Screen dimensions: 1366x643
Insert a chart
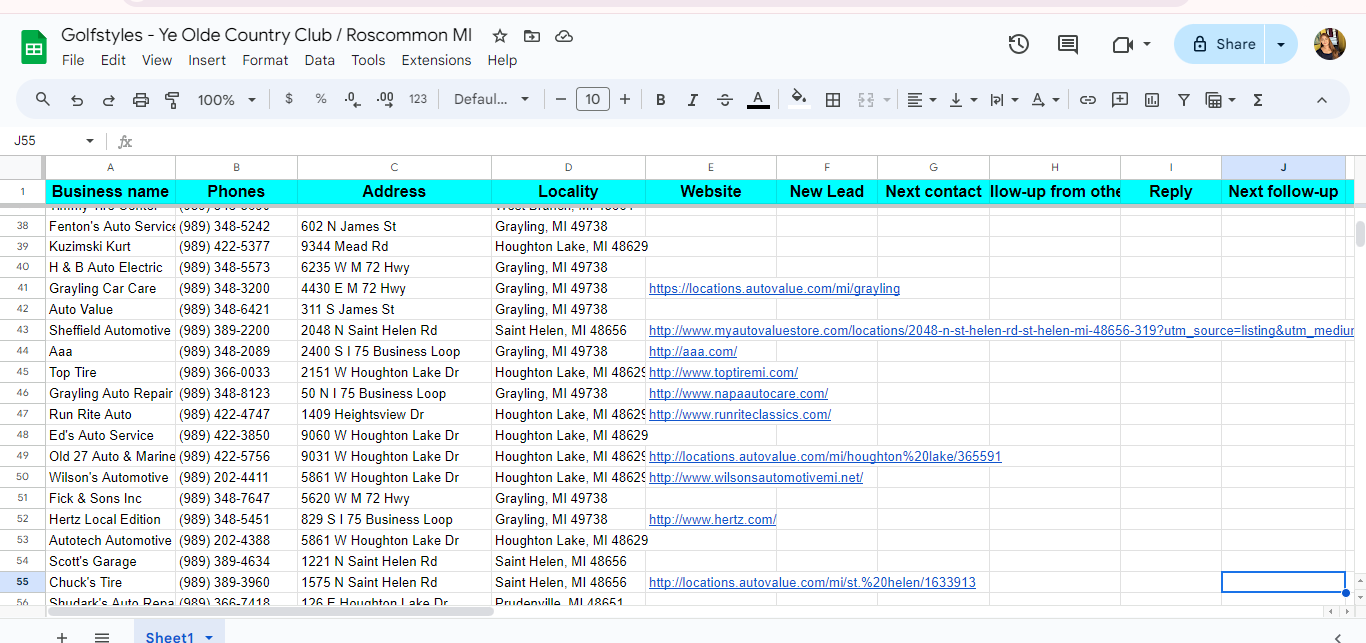coord(1152,99)
